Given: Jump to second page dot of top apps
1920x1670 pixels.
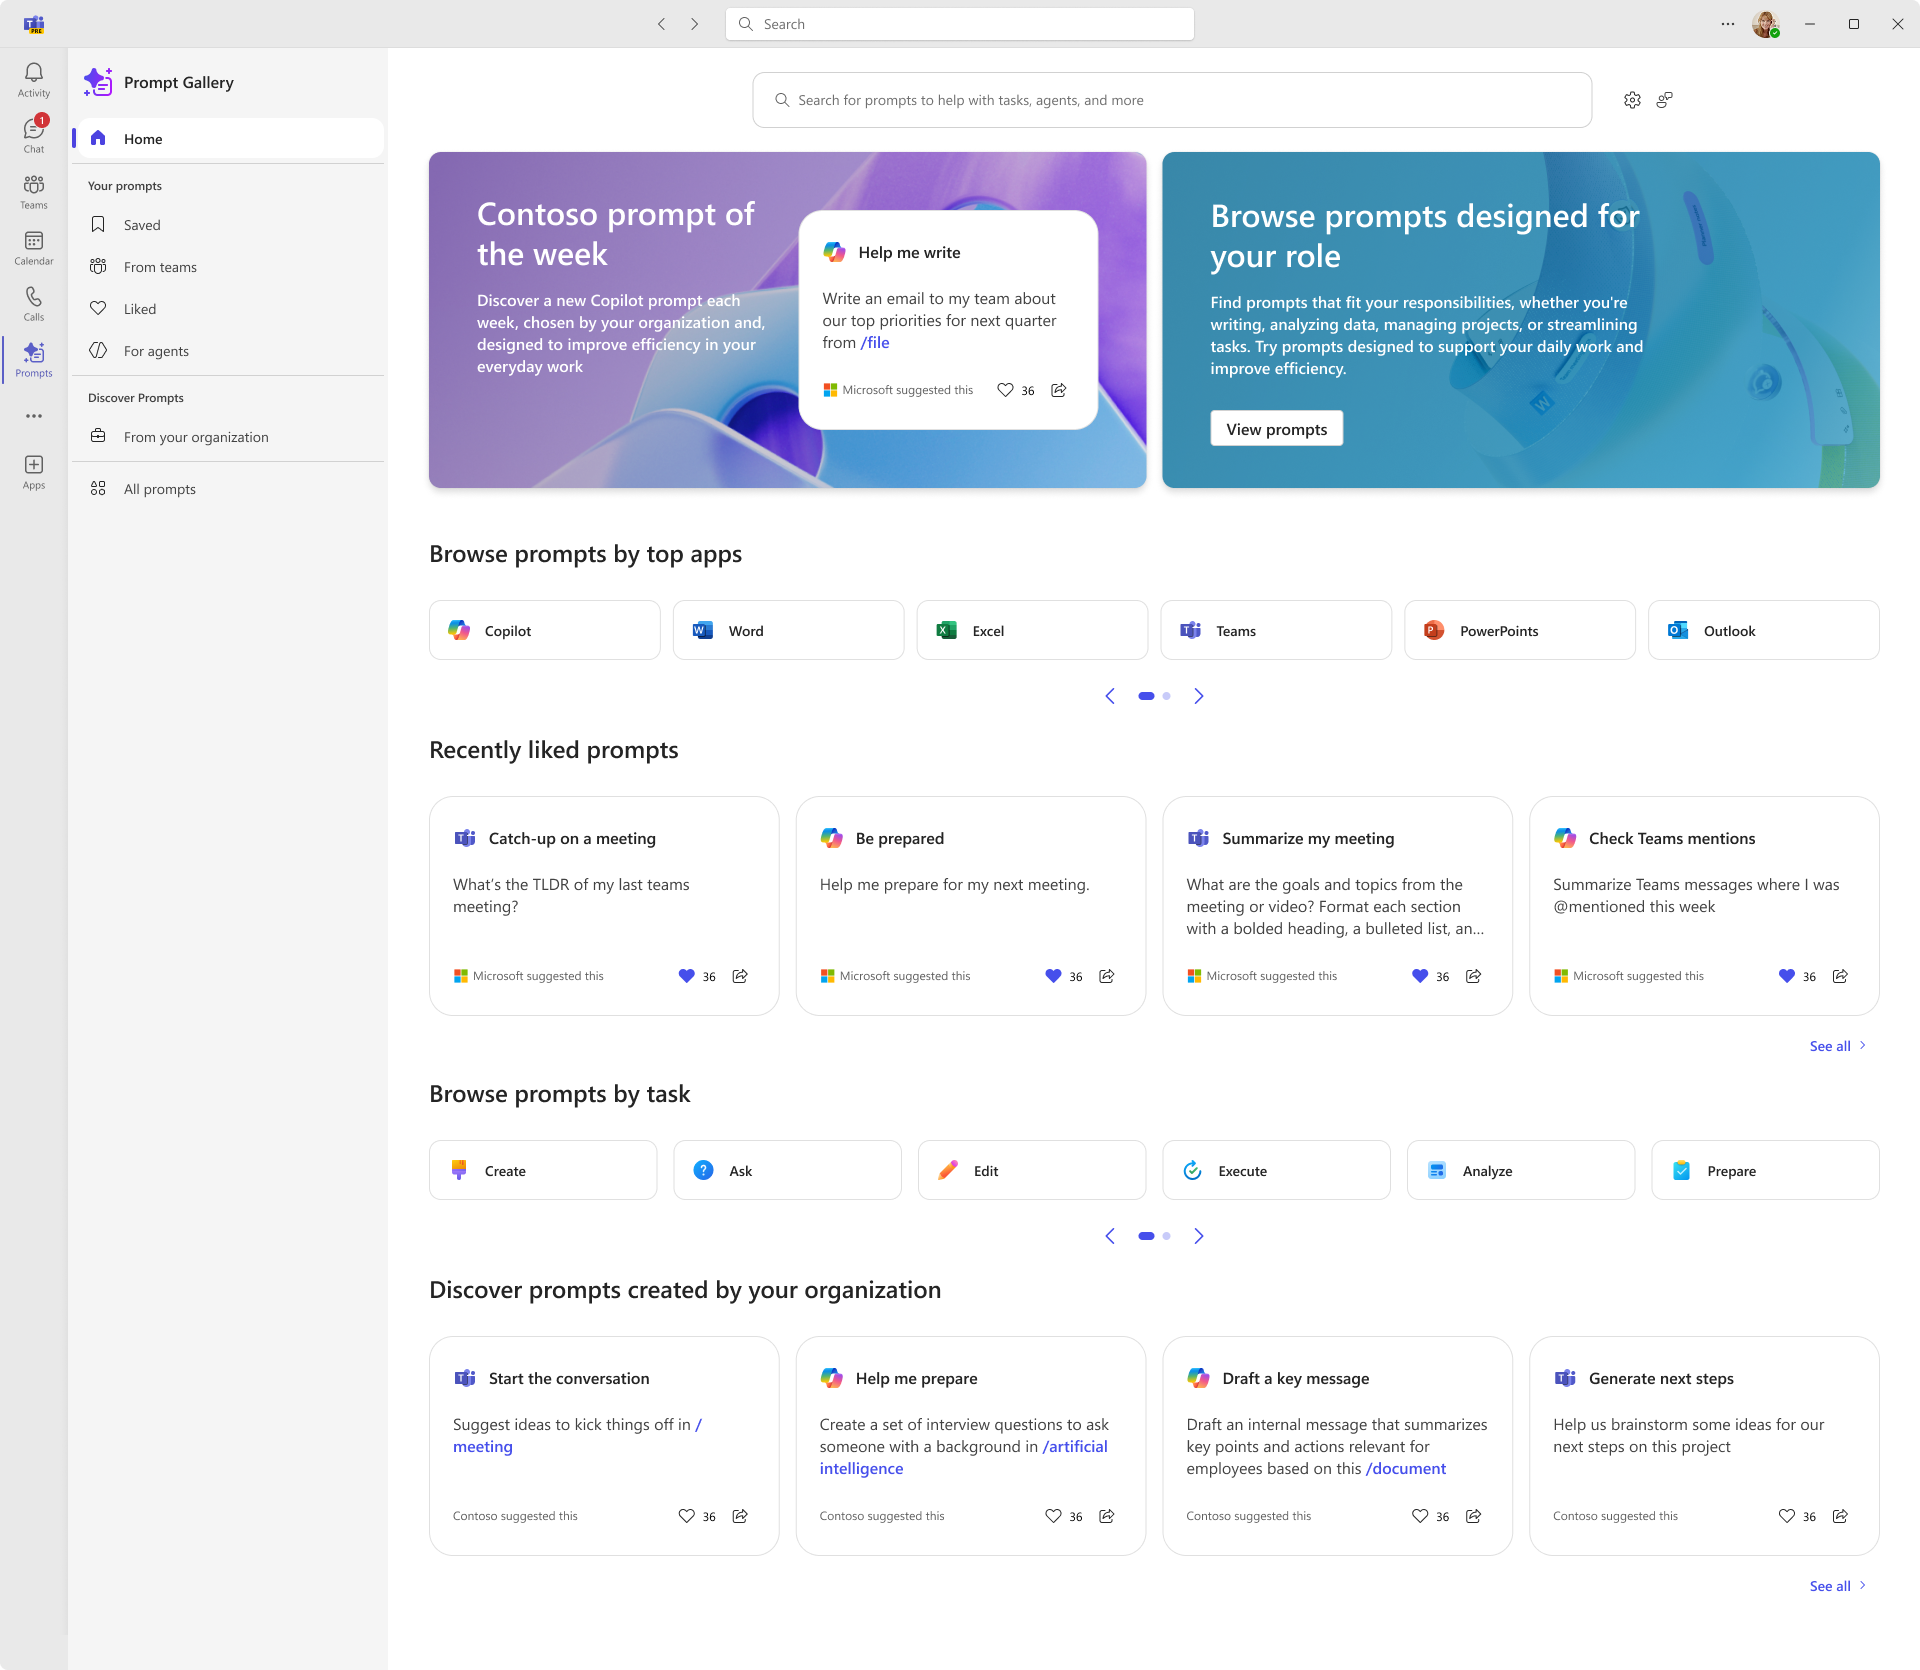Looking at the screenshot, I should [x=1167, y=696].
